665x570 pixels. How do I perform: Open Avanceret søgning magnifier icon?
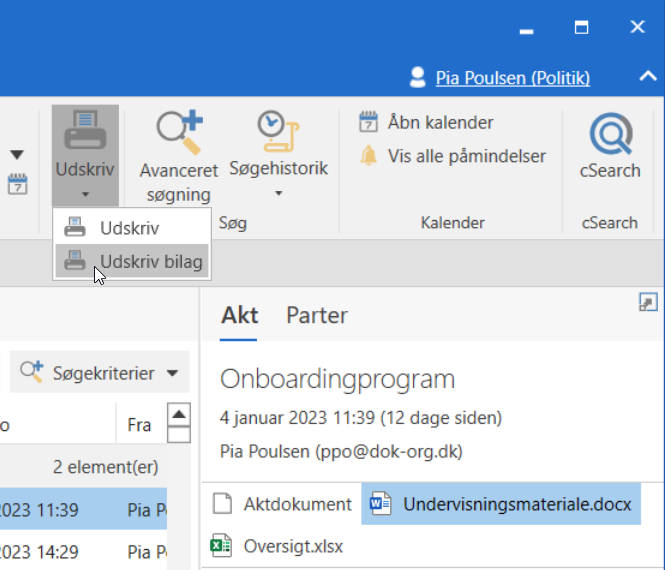(x=176, y=133)
